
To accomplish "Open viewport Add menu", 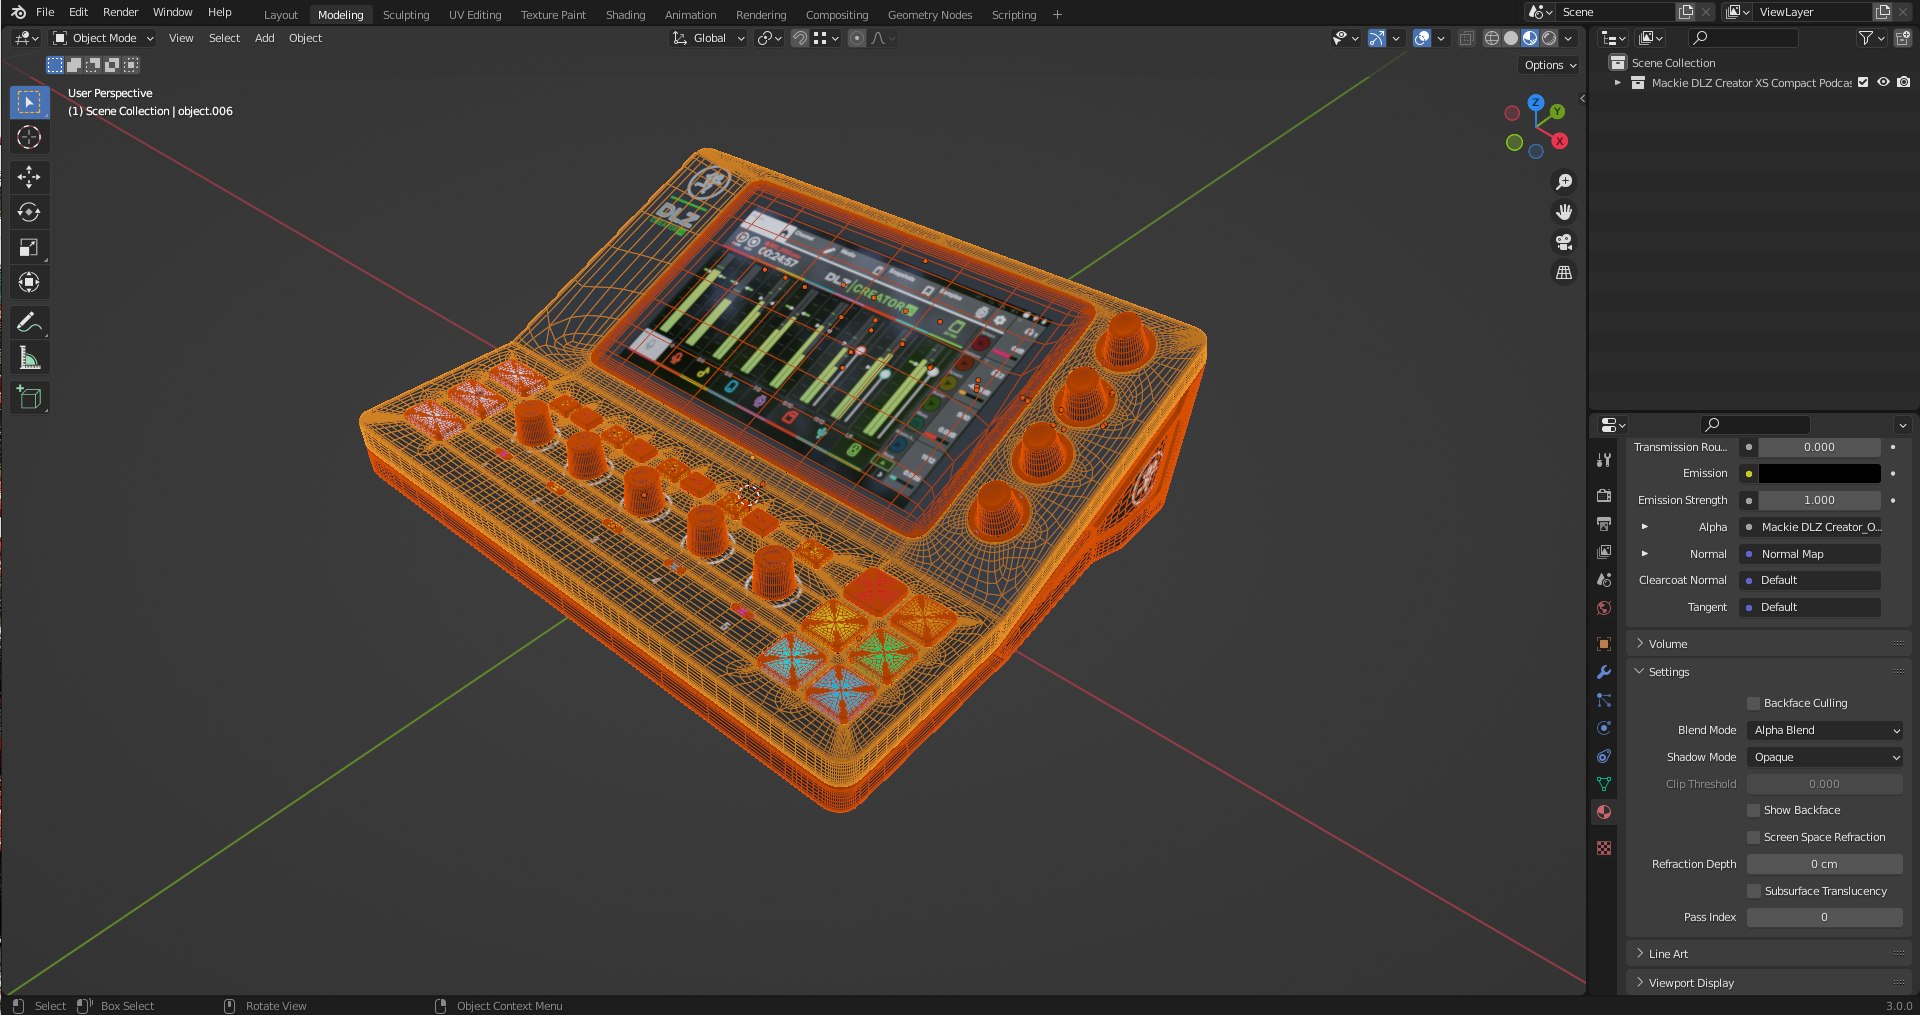I will 264,38.
